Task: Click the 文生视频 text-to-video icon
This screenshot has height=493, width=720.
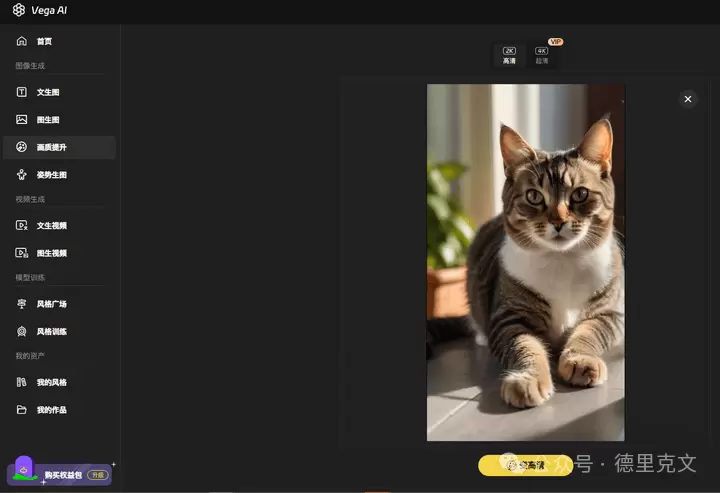Action: (22, 226)
